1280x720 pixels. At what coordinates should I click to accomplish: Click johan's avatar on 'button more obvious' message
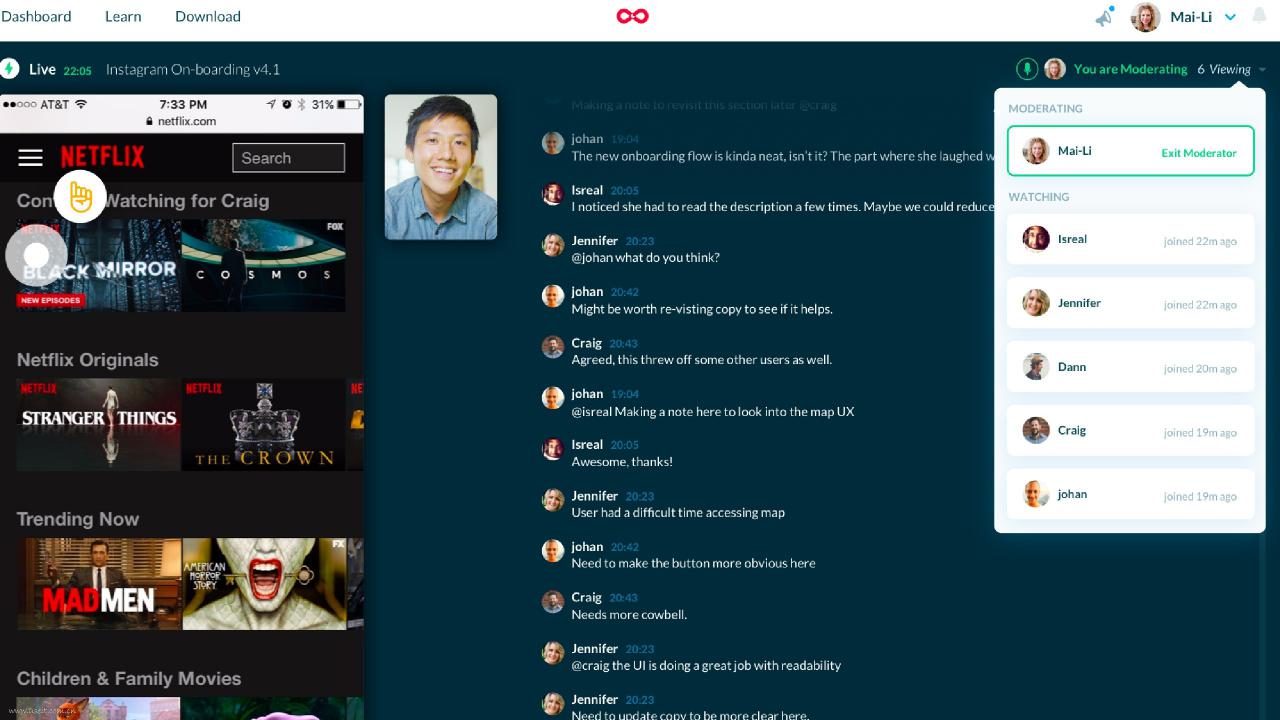(x=553, y=550)
